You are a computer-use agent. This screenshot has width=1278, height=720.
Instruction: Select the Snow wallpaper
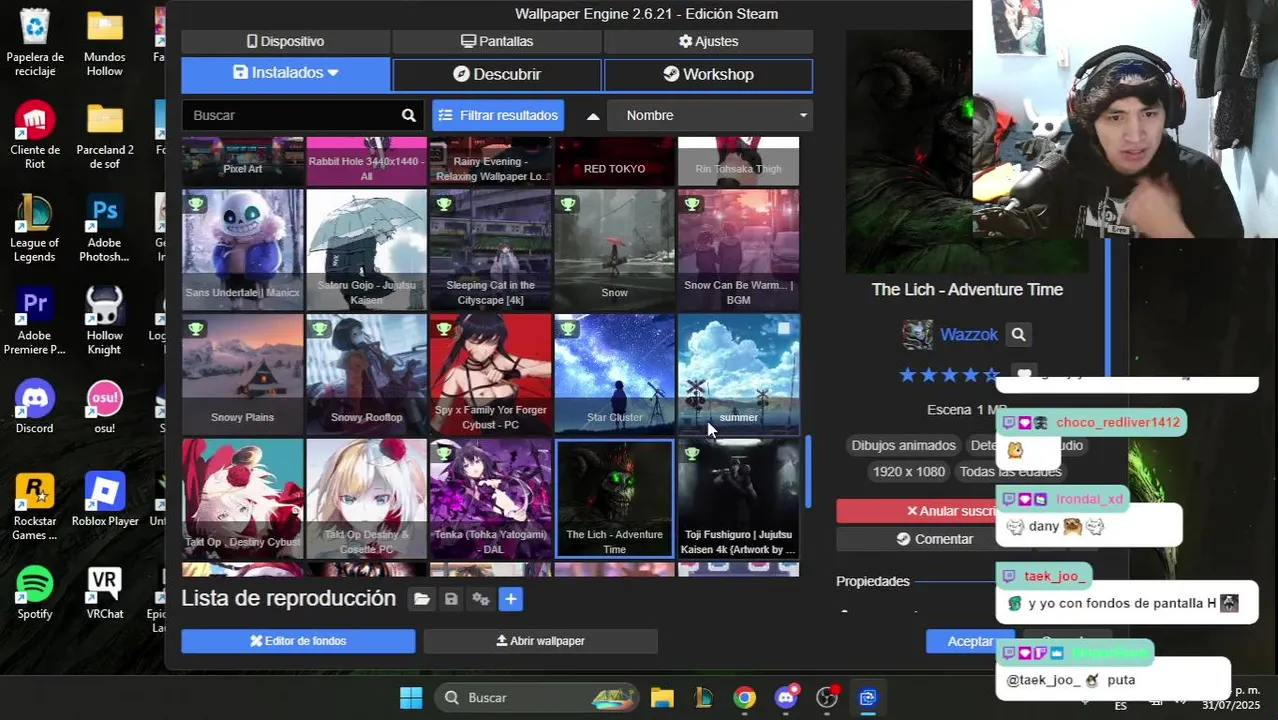tap(614, 250)
